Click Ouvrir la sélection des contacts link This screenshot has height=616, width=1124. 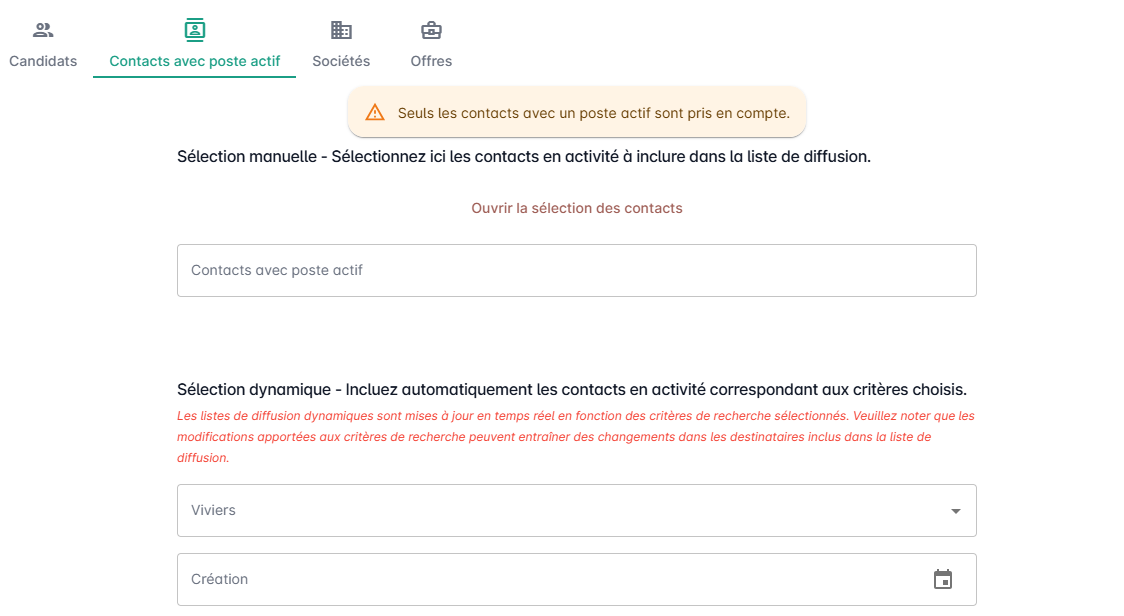click(577, 208)
